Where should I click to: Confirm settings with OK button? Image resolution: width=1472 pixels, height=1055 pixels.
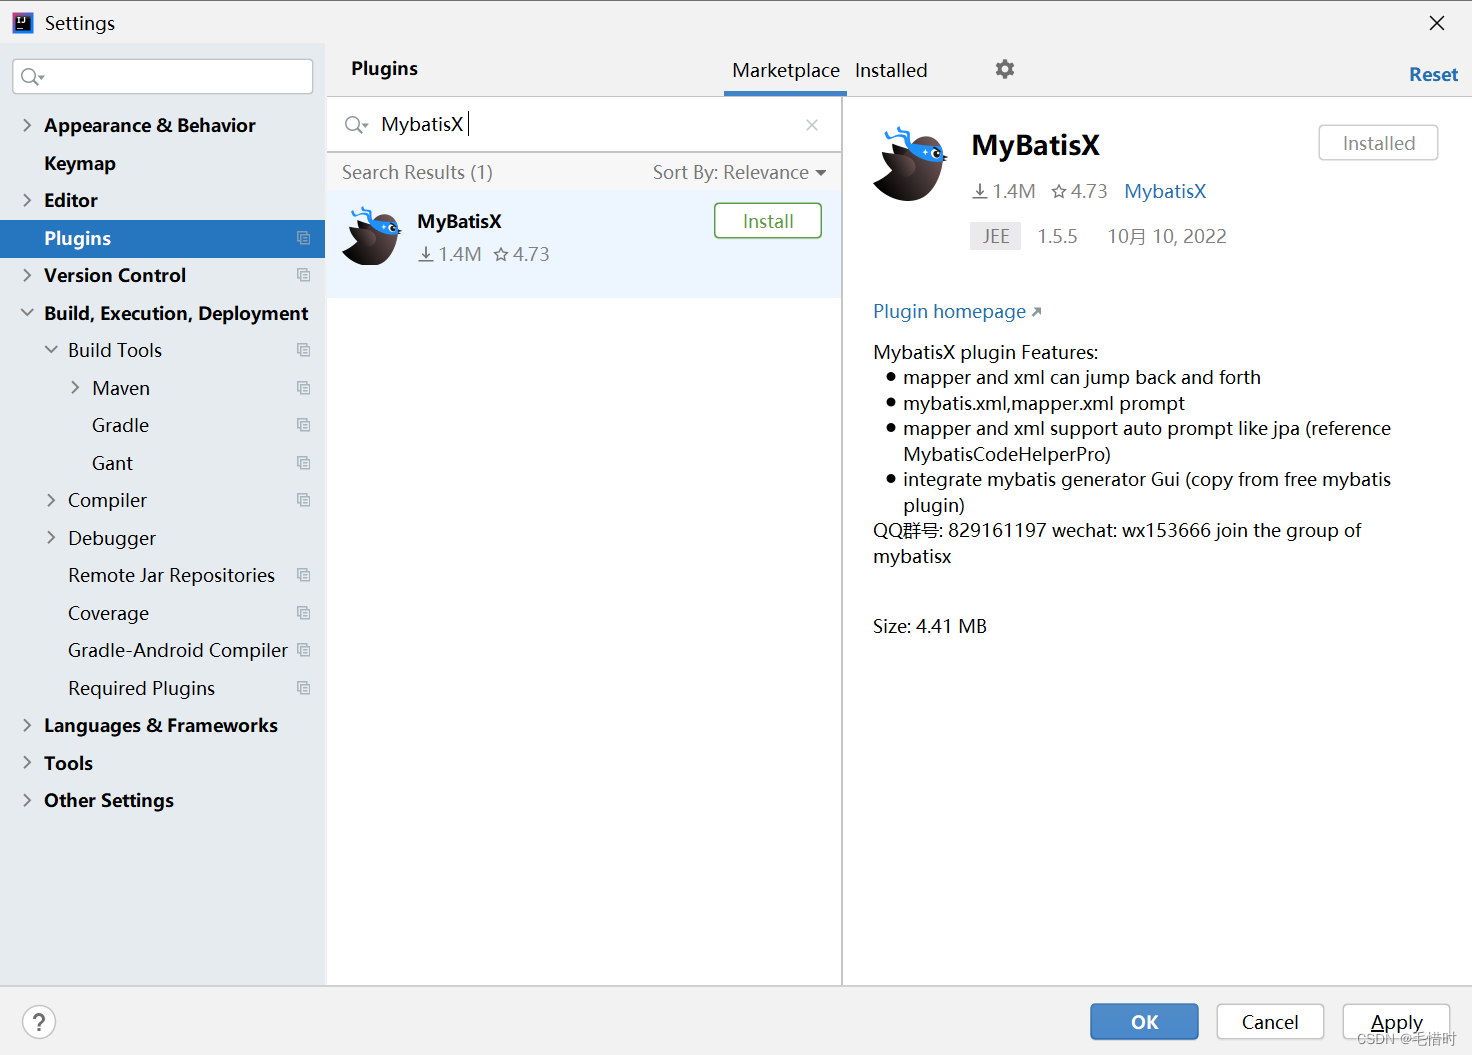point(1144,1022)
